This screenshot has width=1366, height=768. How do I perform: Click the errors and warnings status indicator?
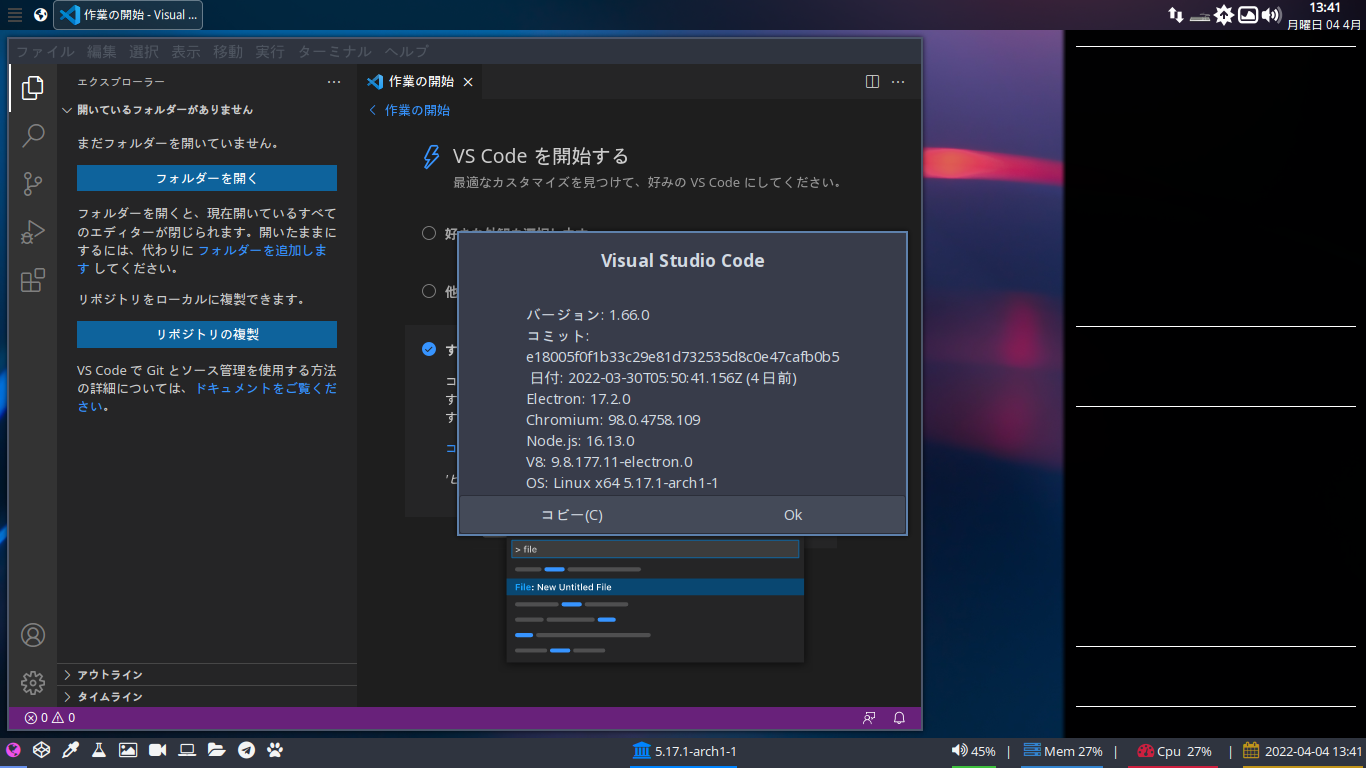(50, 718)
